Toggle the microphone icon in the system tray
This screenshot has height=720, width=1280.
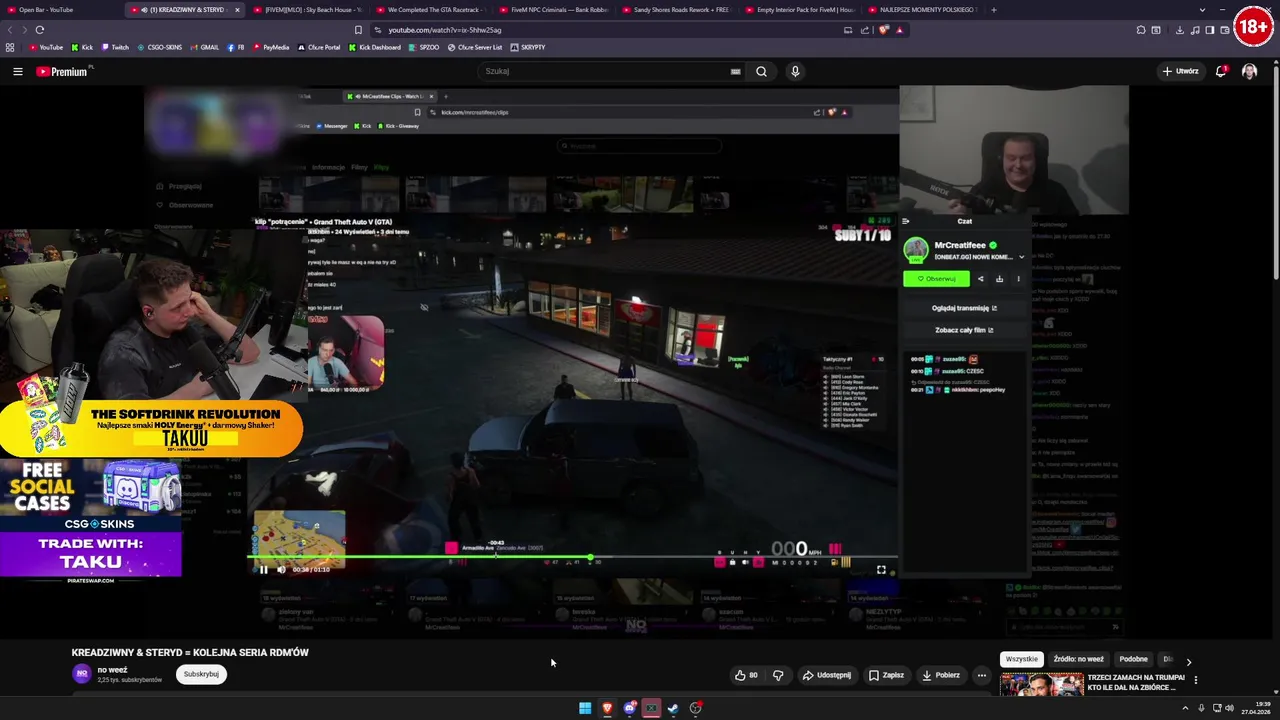(x=1203, y=708)
